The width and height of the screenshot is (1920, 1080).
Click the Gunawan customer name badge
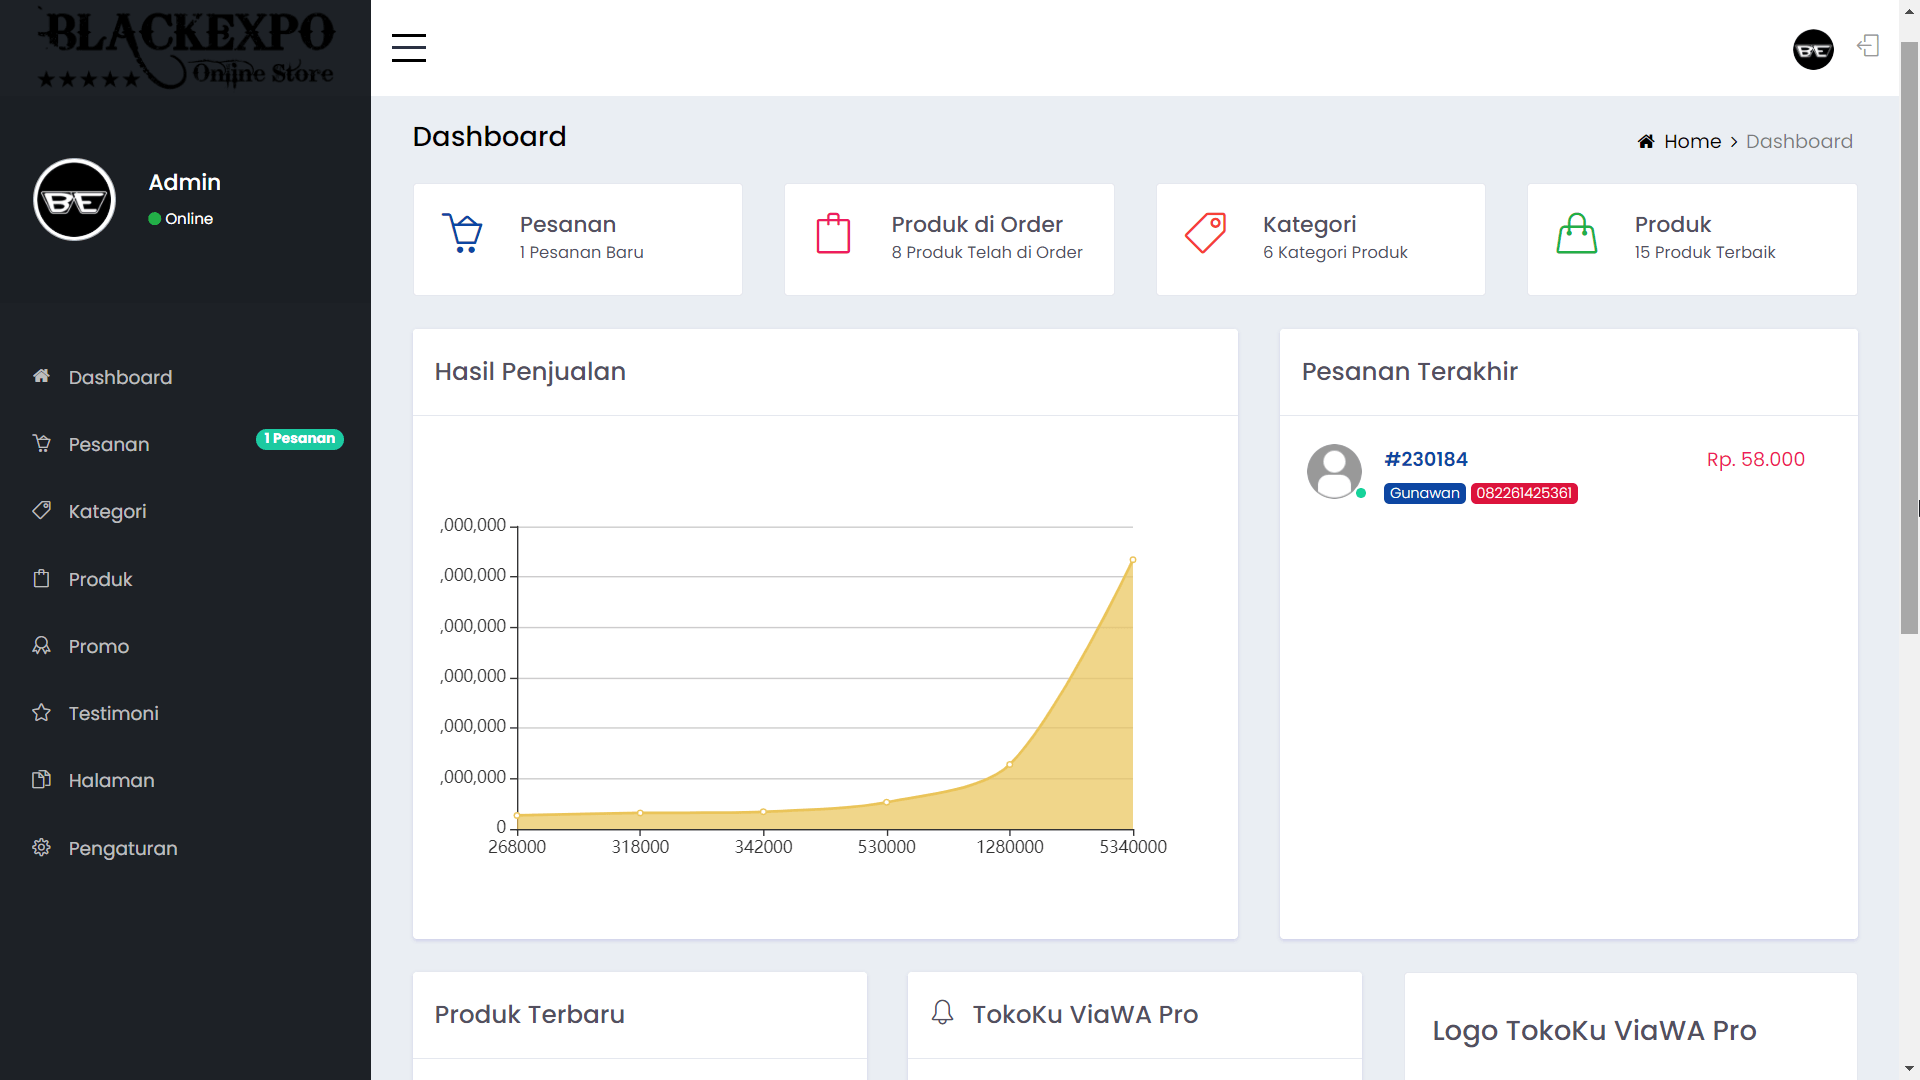(x=1424, y=493)
